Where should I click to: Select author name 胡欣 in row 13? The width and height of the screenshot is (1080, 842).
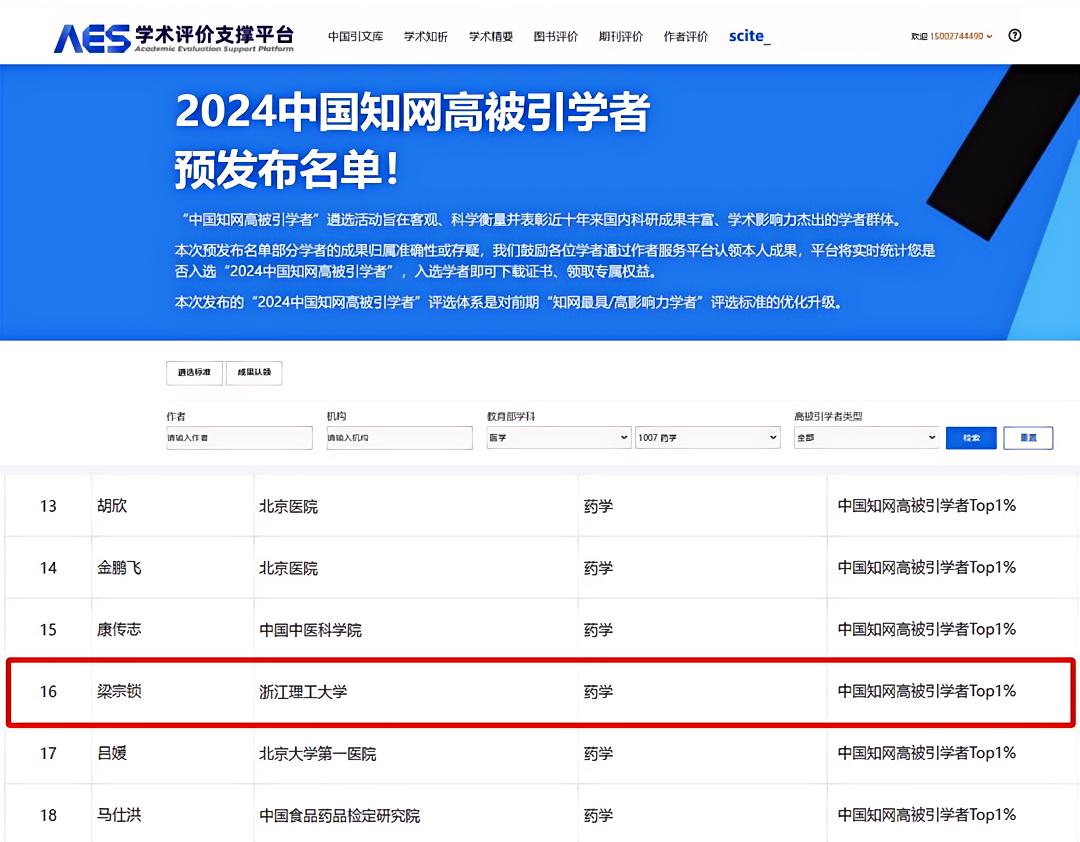click(112, 506)
